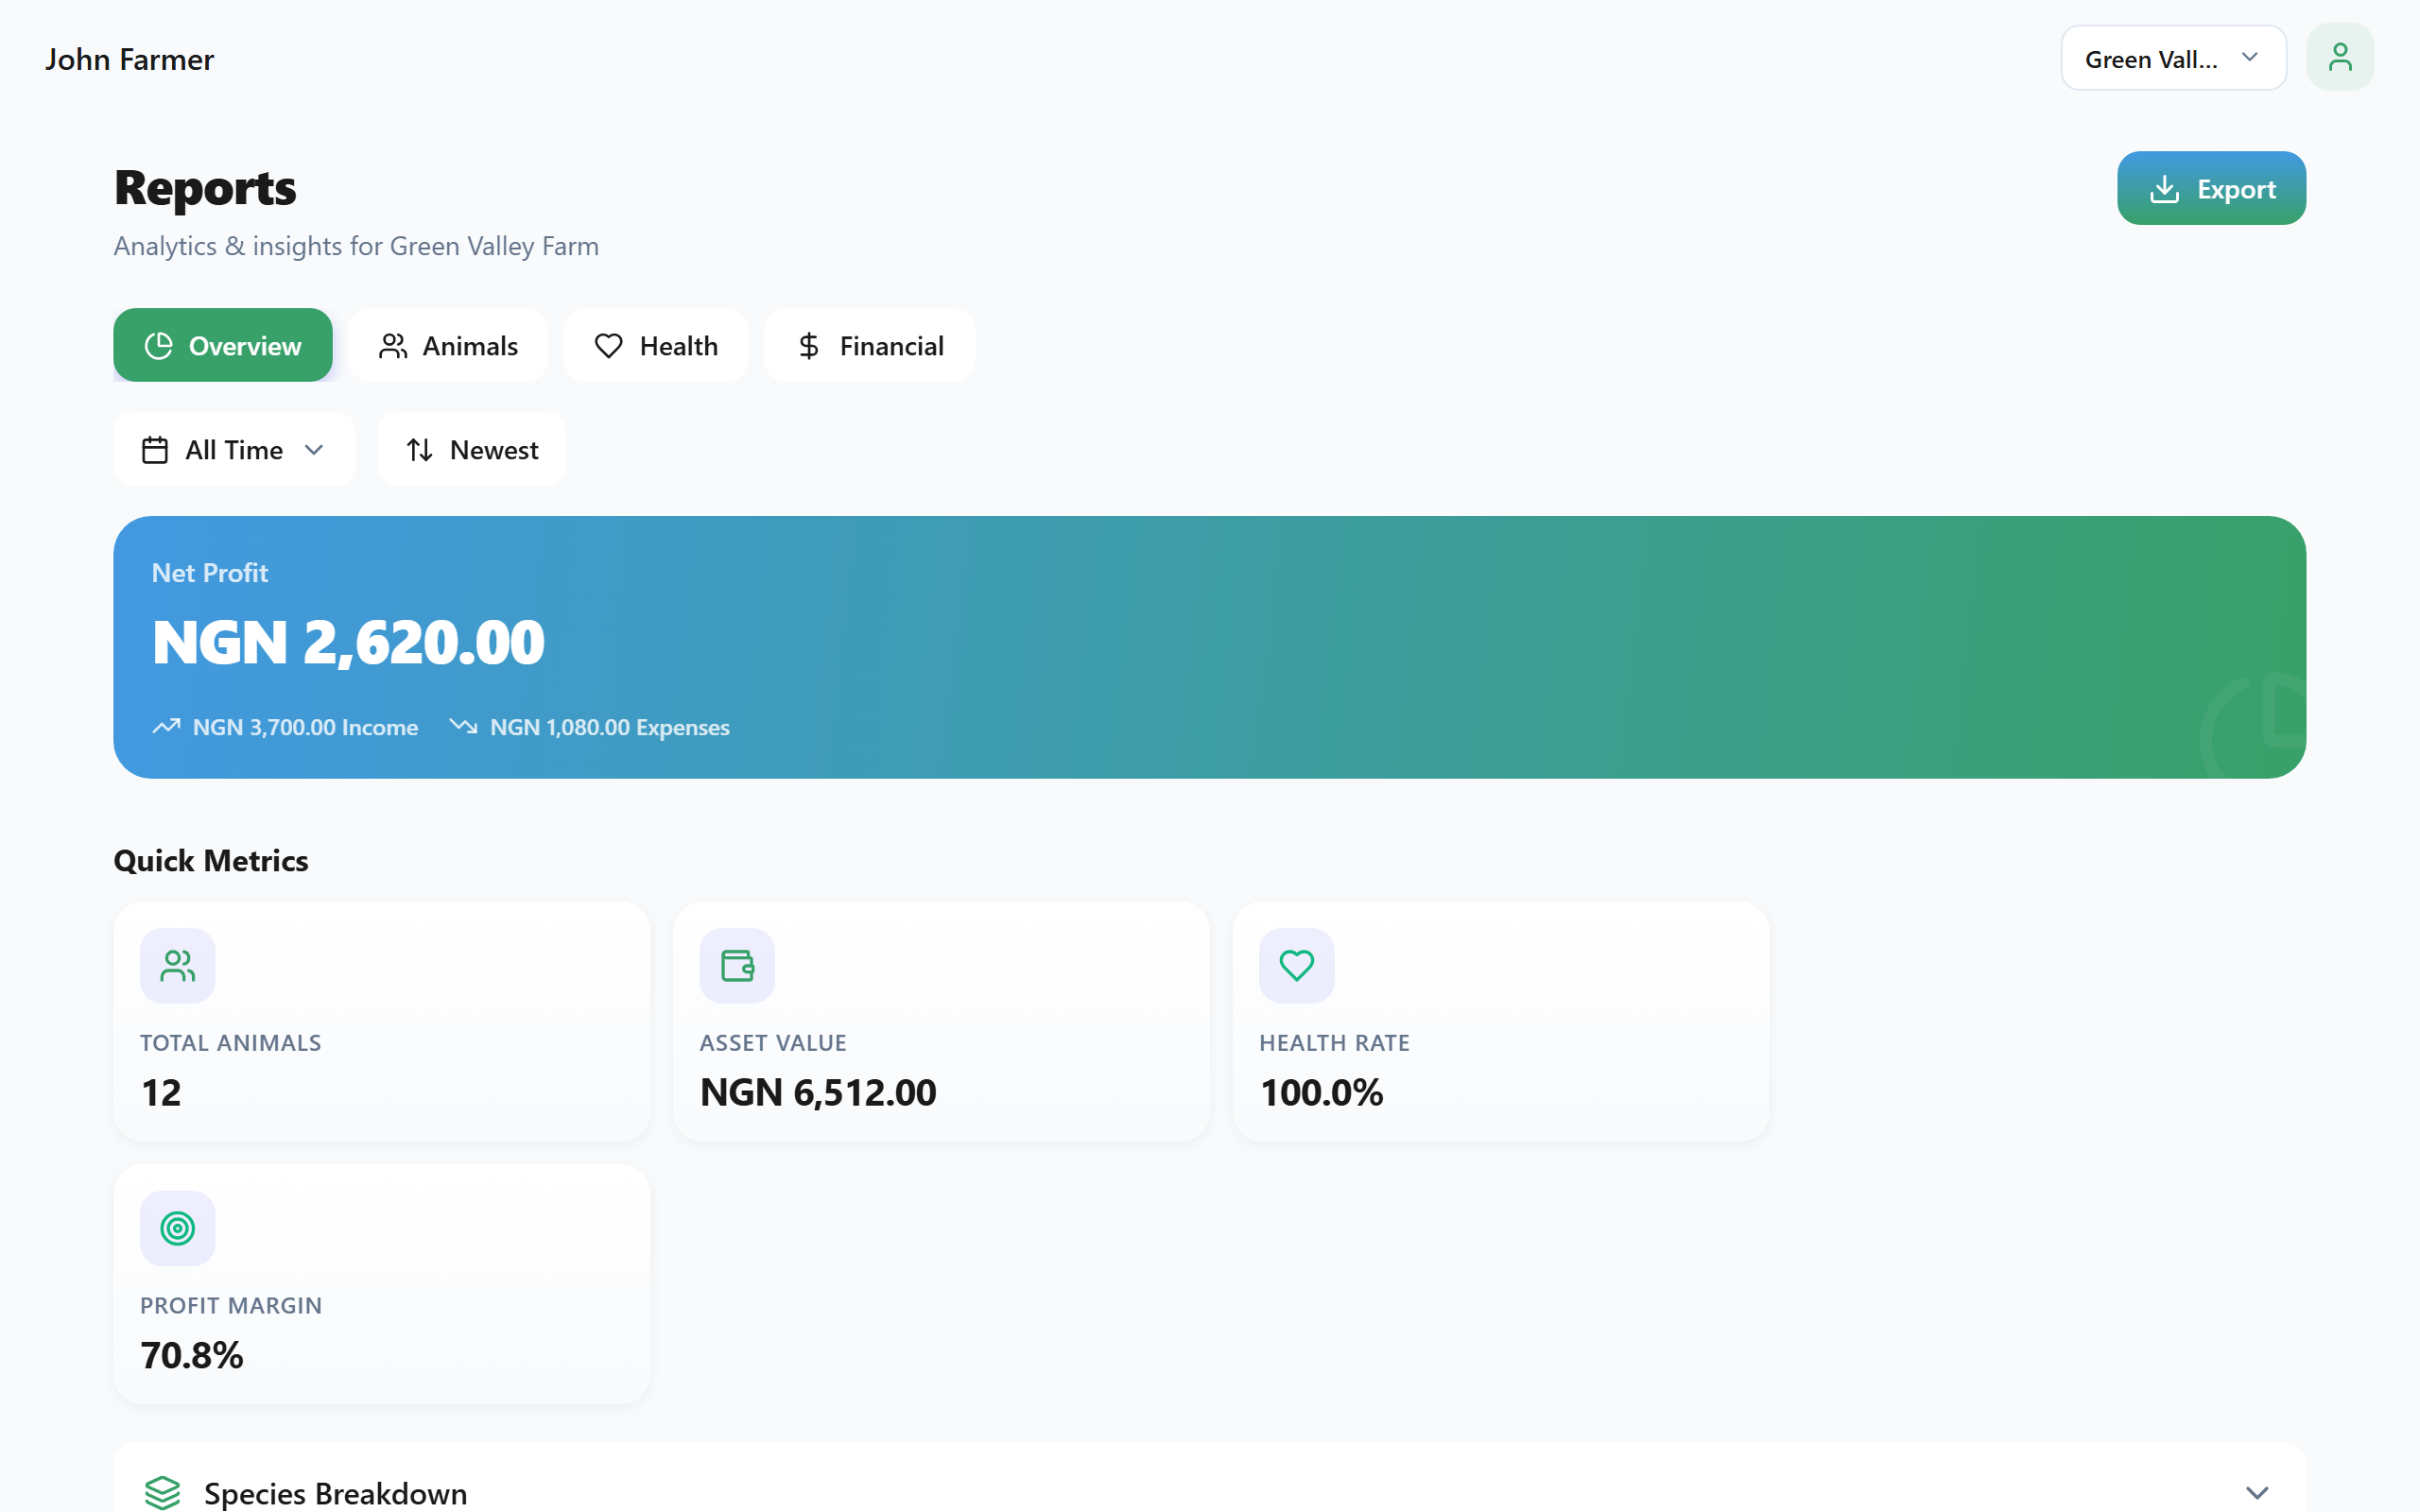
Task: Open the Green Vall... farm selector
Action: (2173, 58)
